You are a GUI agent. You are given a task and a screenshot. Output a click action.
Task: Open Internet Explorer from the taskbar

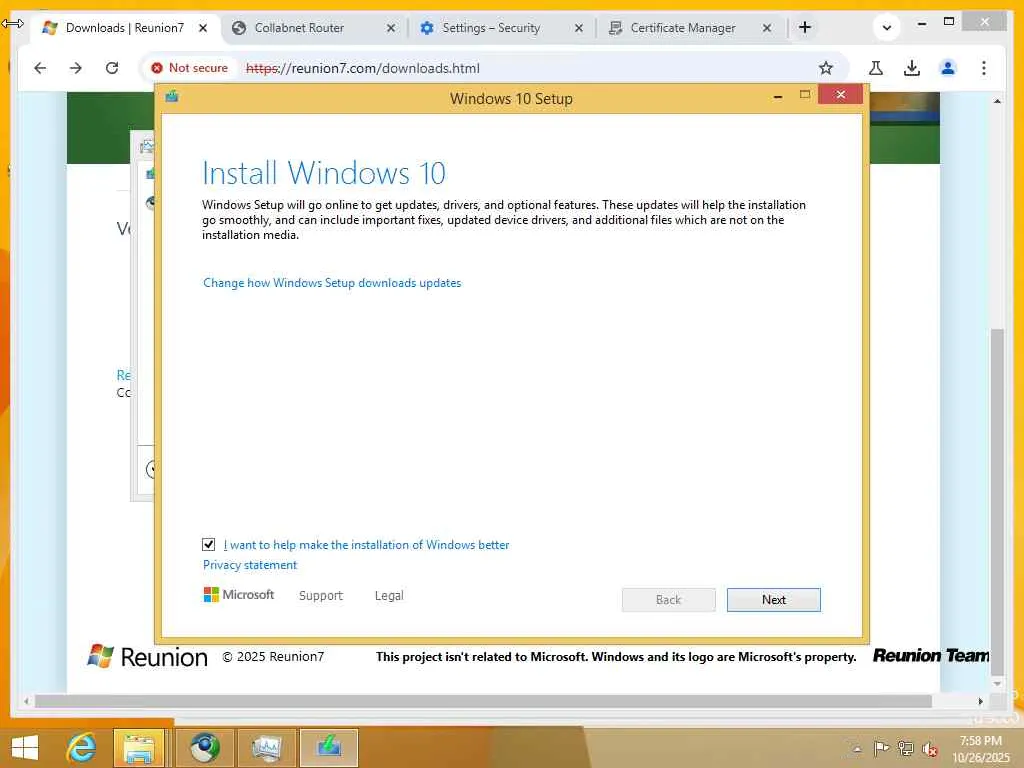81,748
